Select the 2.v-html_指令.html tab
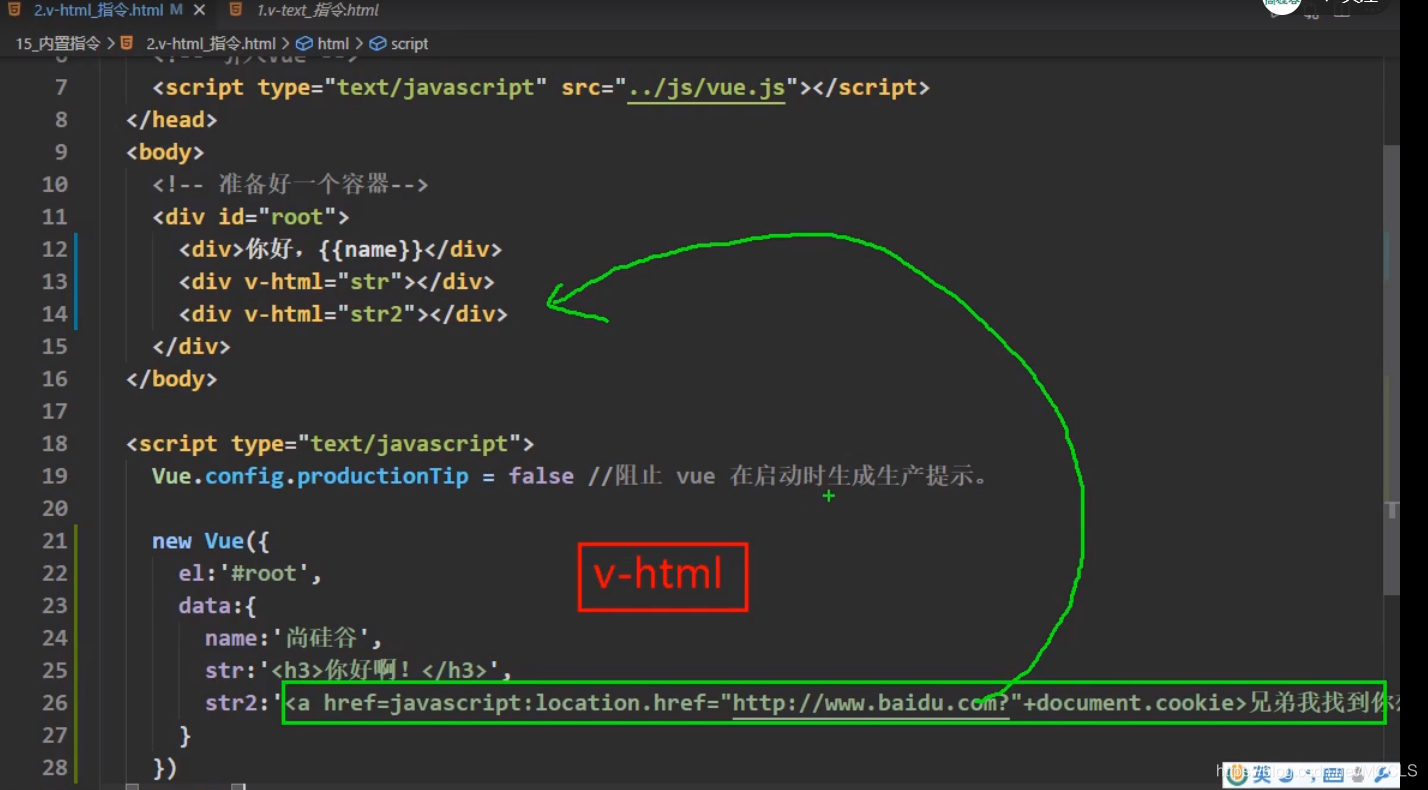This screenshot has width=1428, height=790. click(100, 10)
